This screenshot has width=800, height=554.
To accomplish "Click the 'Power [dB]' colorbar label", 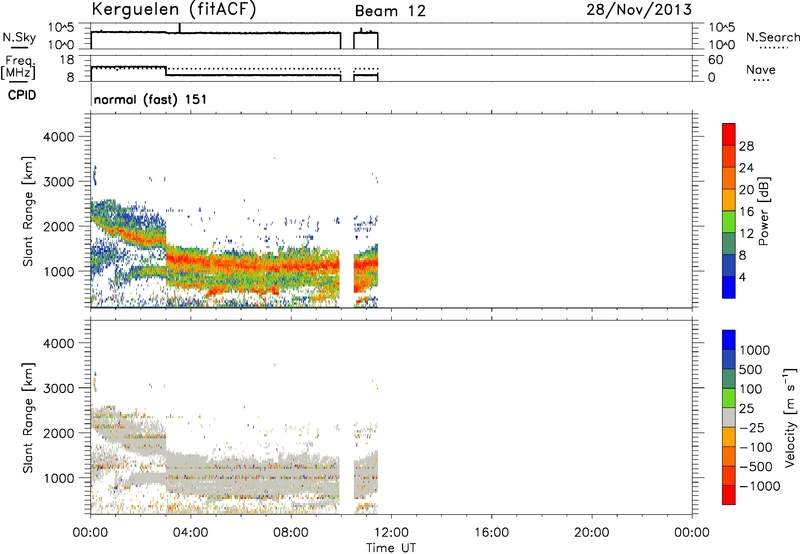I will tap(763, 211).
